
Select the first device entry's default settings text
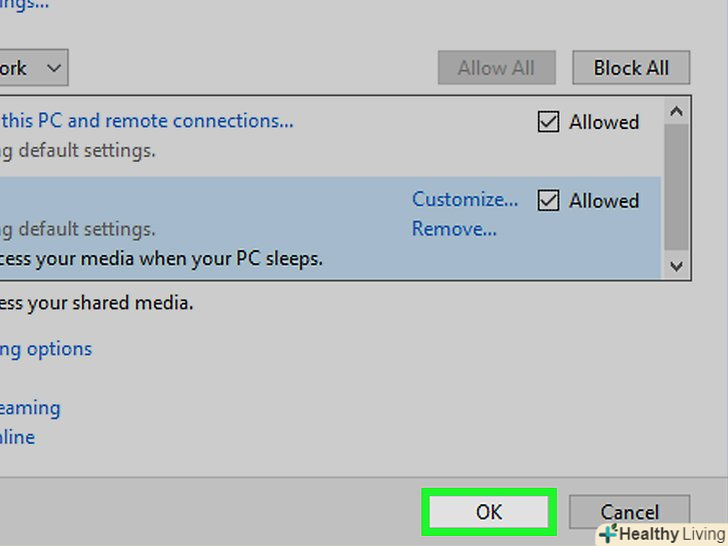pos(78,152)
